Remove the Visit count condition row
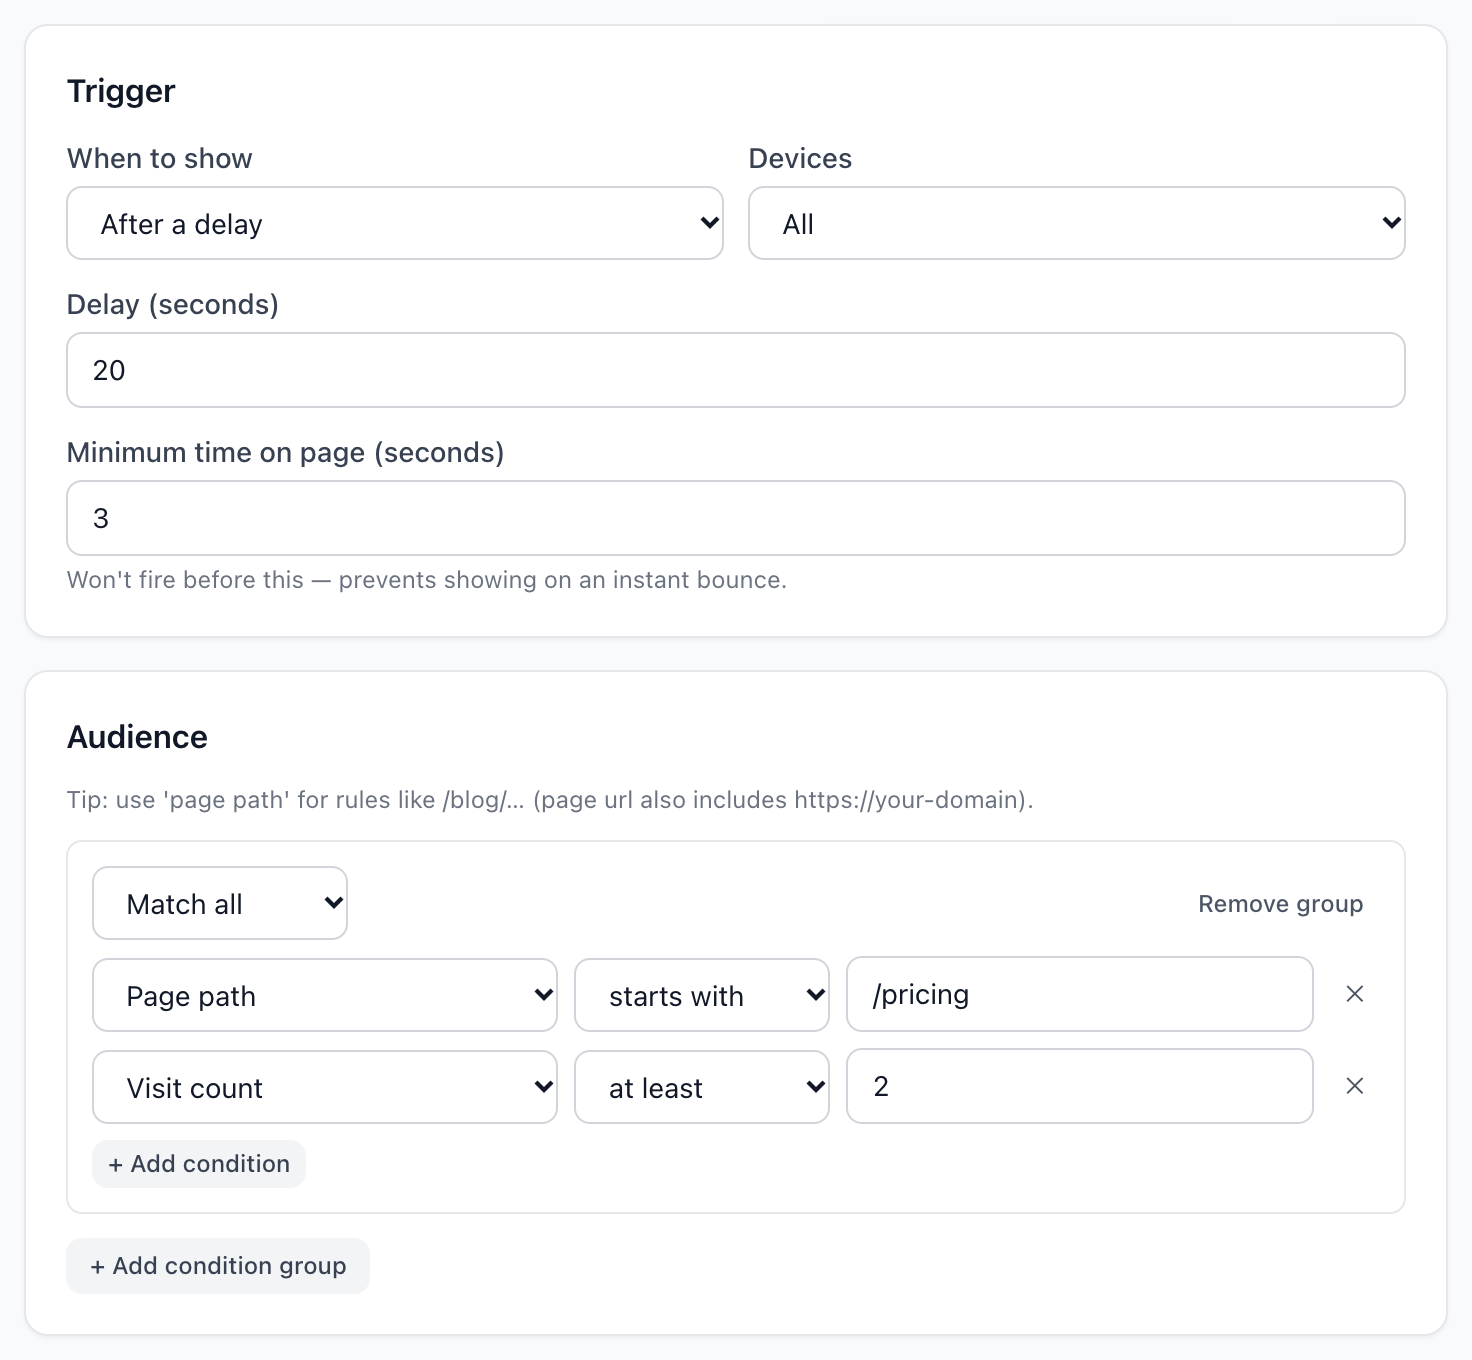This screenshot has height=1360, width=1472. point(1355,1086)
